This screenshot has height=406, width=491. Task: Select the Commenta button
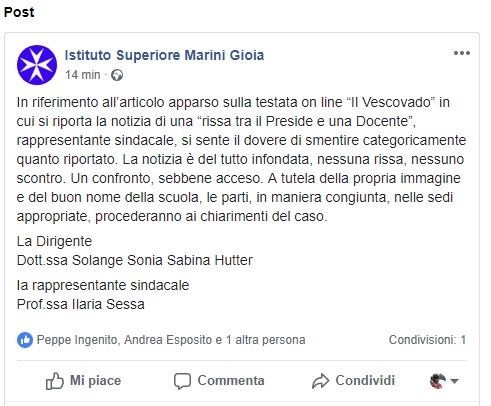[219, 381]
